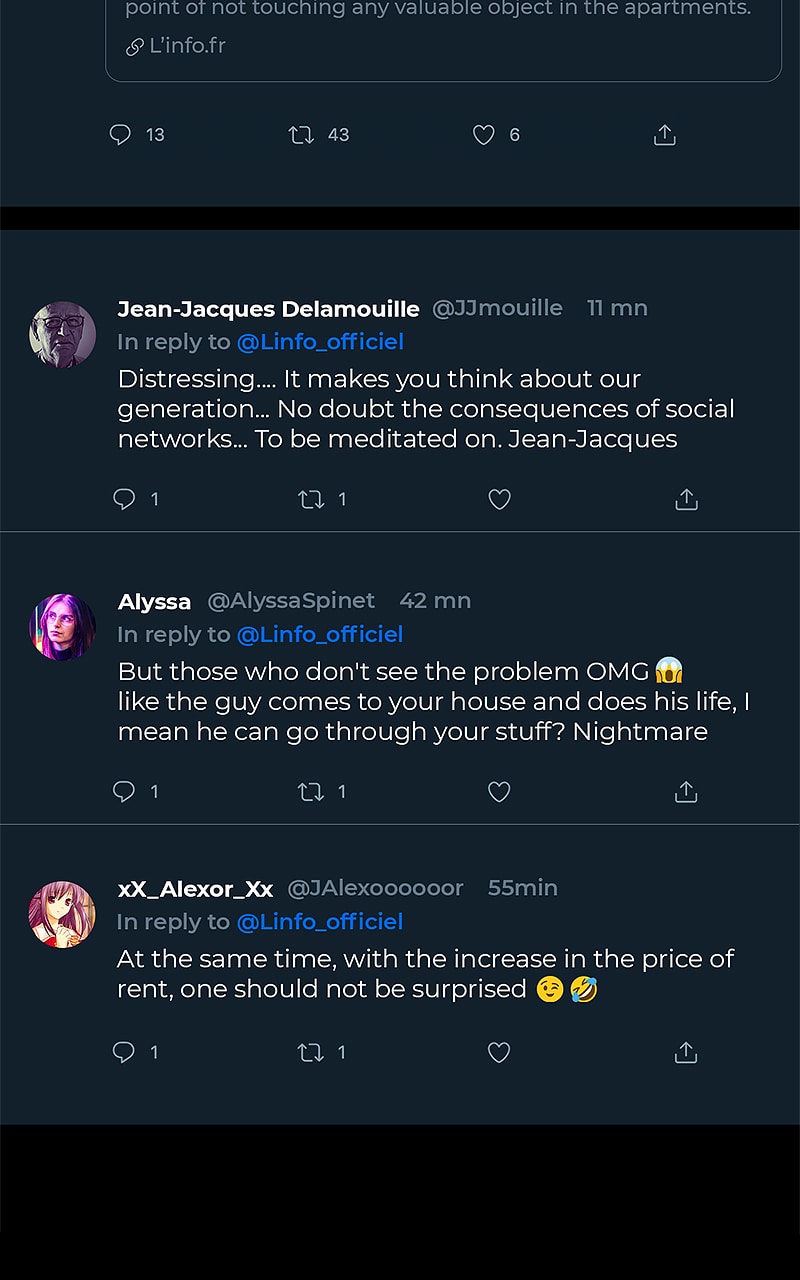The image size is (800, 1280).
Task: Like xX_Alexor_Xx's comment
Action: 499,1052
